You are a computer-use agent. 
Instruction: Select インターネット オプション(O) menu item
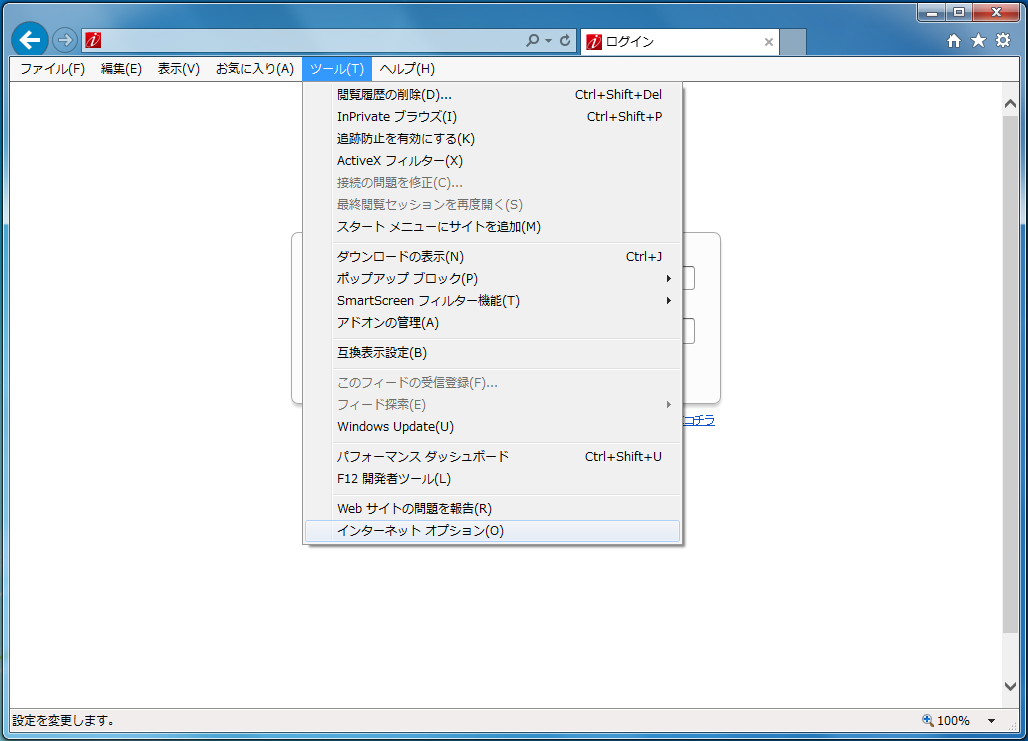492,531
